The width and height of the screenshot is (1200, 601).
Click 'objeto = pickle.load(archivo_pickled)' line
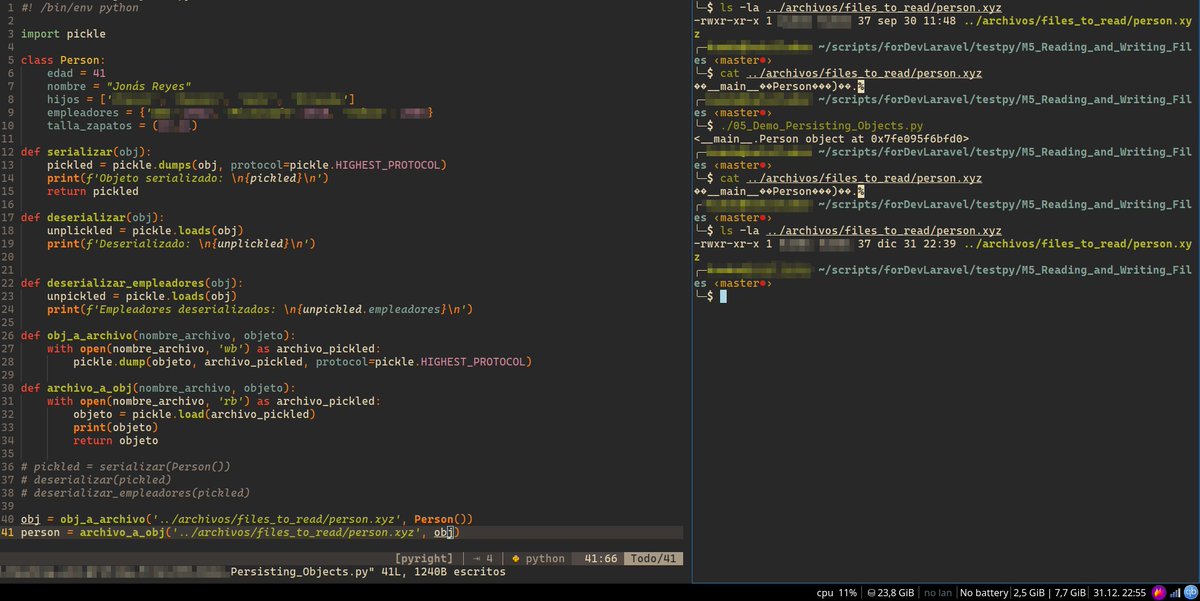[195, 413]
